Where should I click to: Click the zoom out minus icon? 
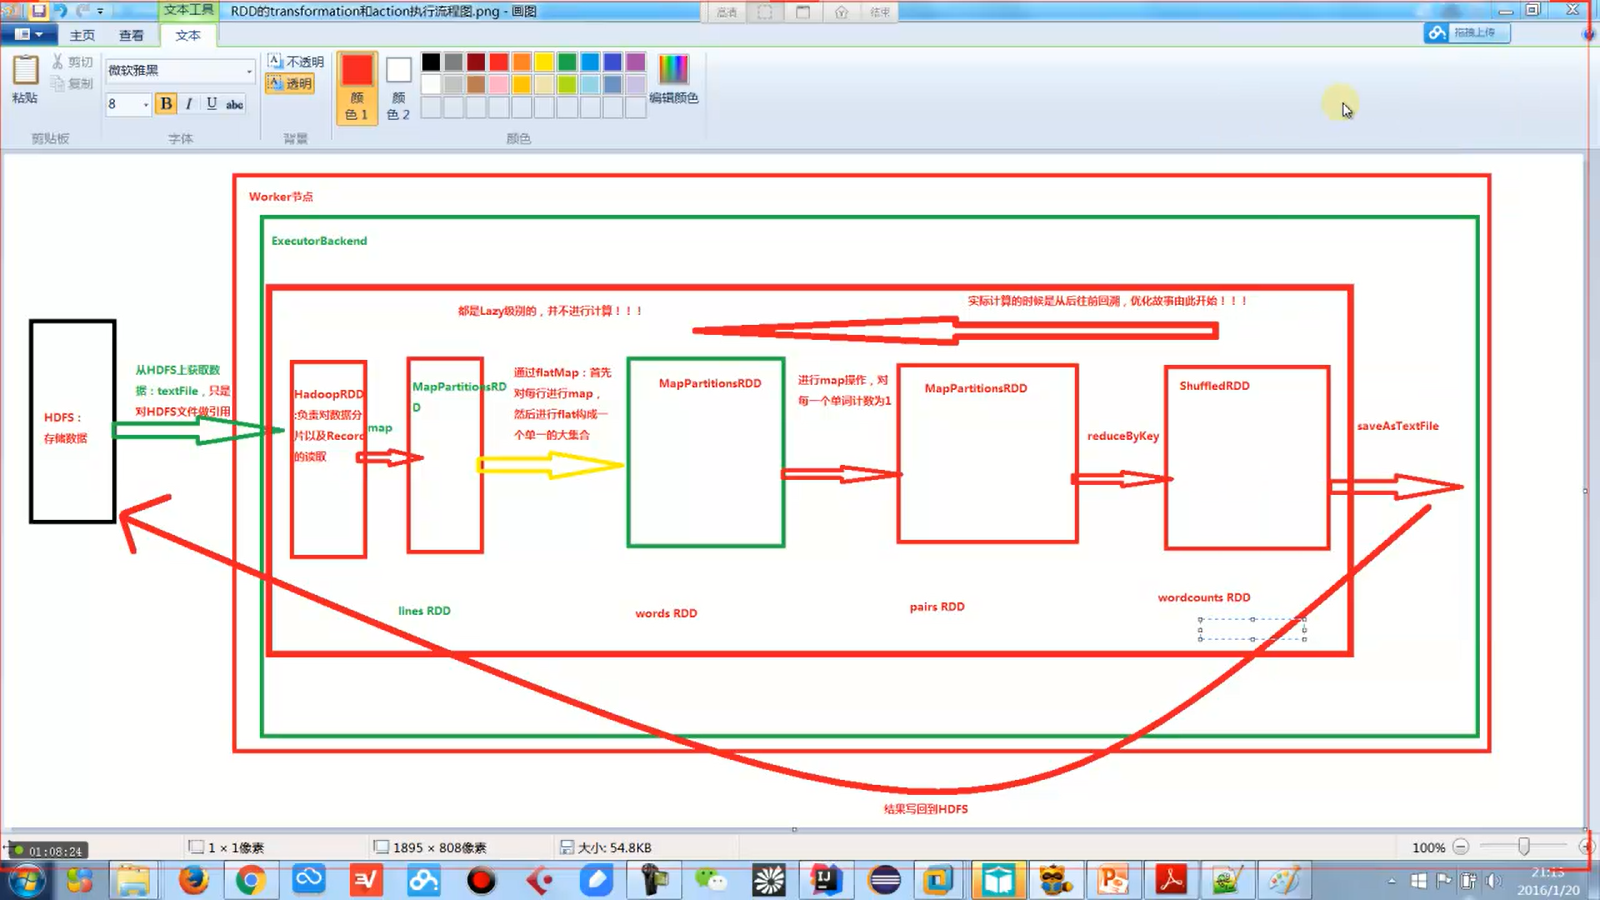point(1460,847)
